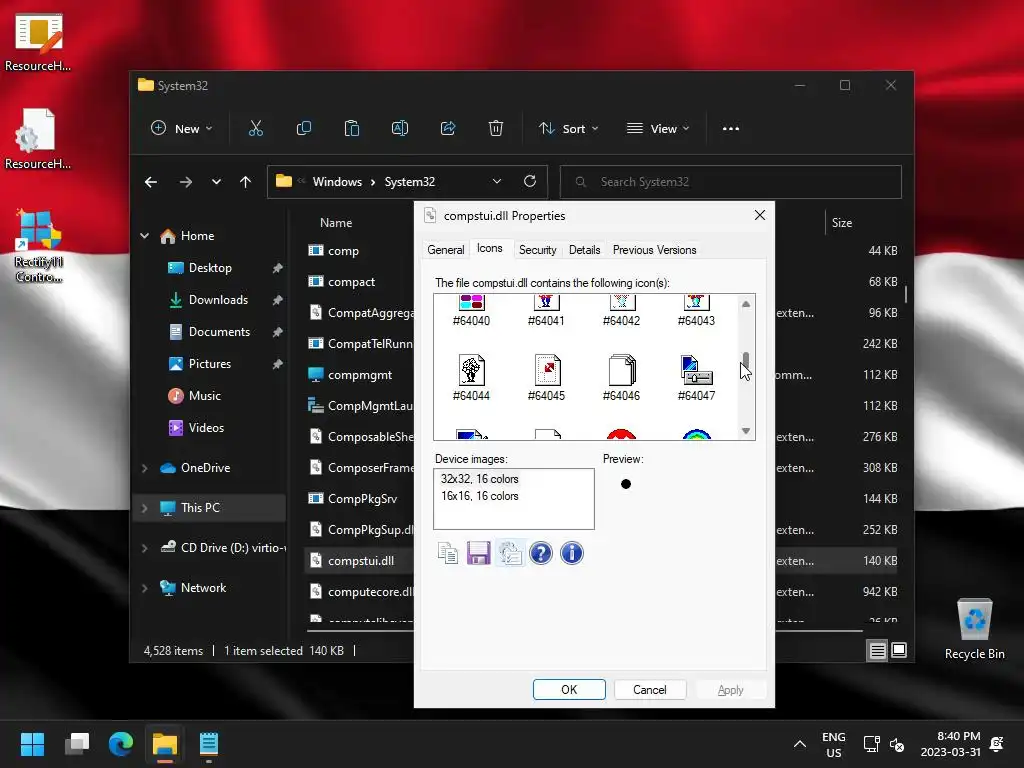1024x768 pixels.
Task: Collapse the Home tree node
Action: [x=144, y=236]
